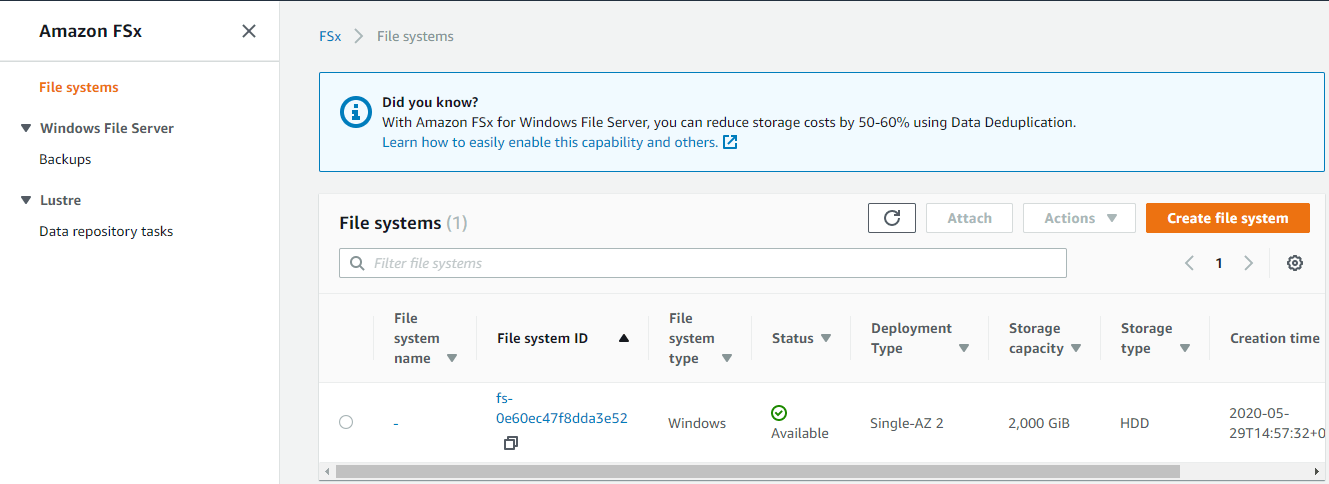Click the HDD storage type cell
Screen dimensions: 1329x484
1135,423
